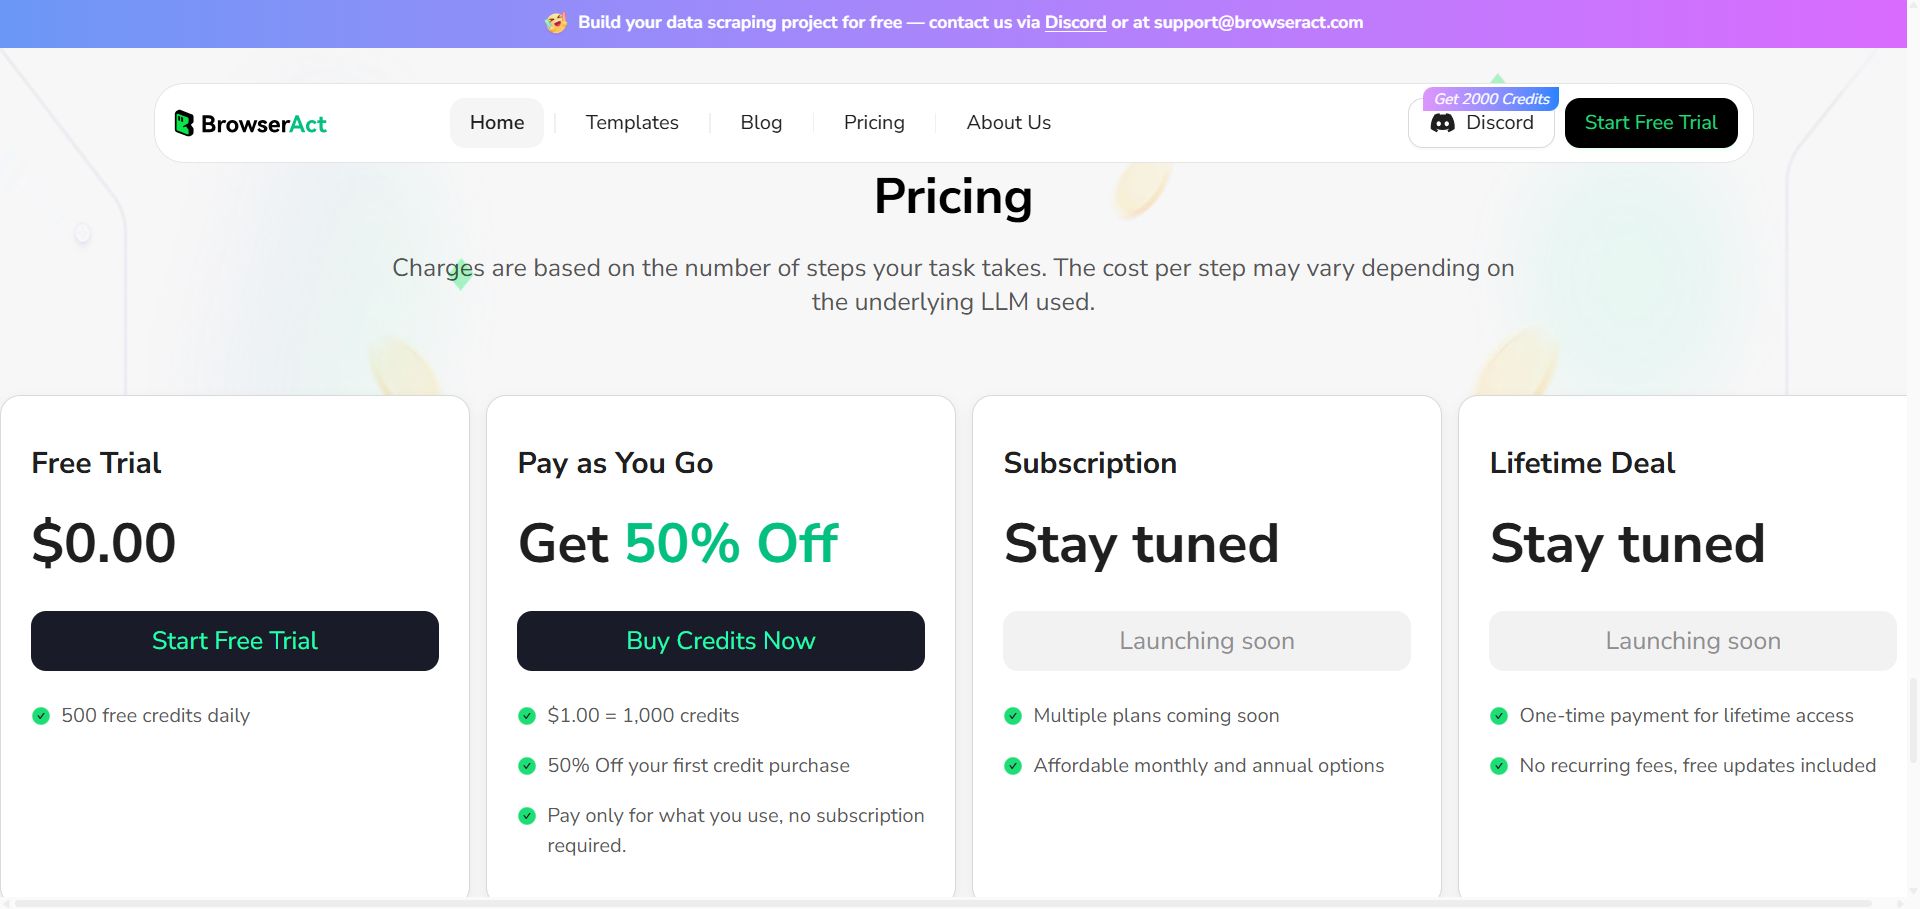The width and height of the screenshot is (1920, 909).
Task: Click the checkmark next to $1.00 = 1,000 credits
Action: tap(527, 716)
